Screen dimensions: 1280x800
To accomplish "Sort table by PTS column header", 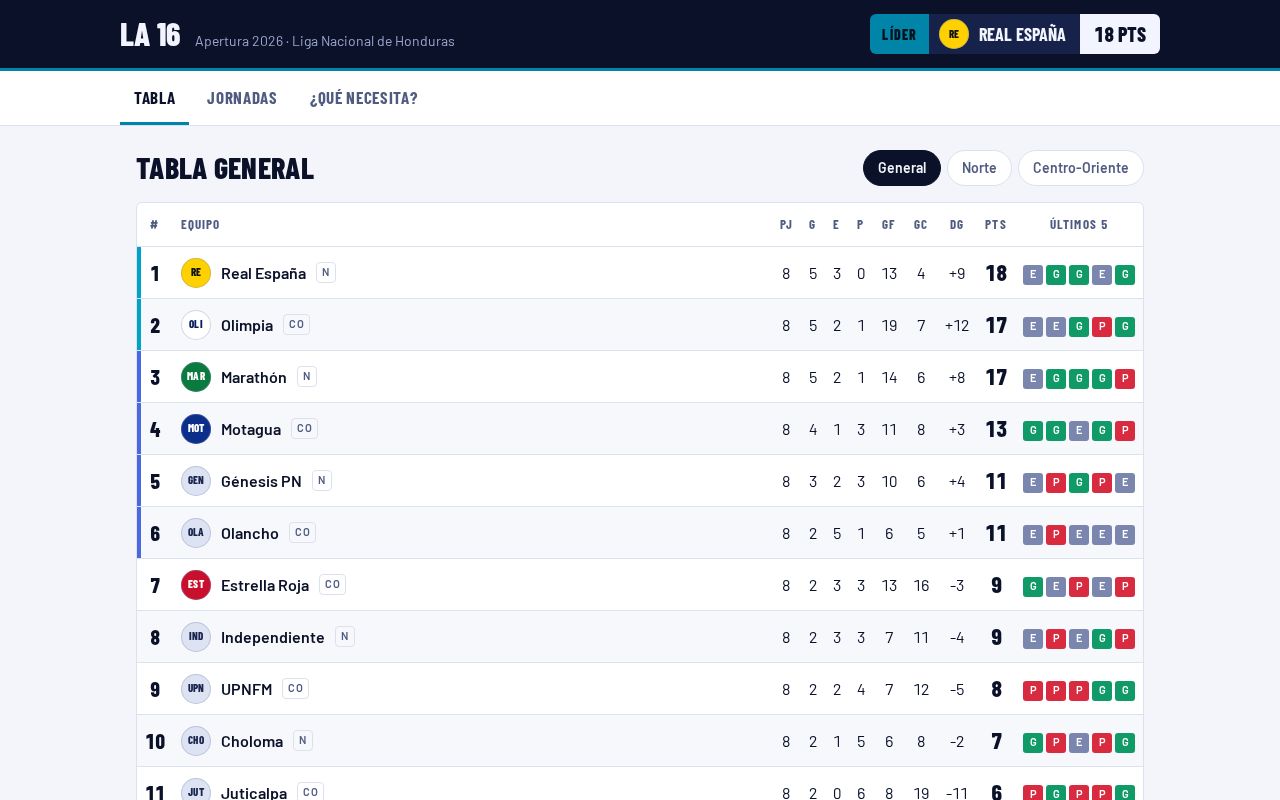I will click(x=995, y=225).
